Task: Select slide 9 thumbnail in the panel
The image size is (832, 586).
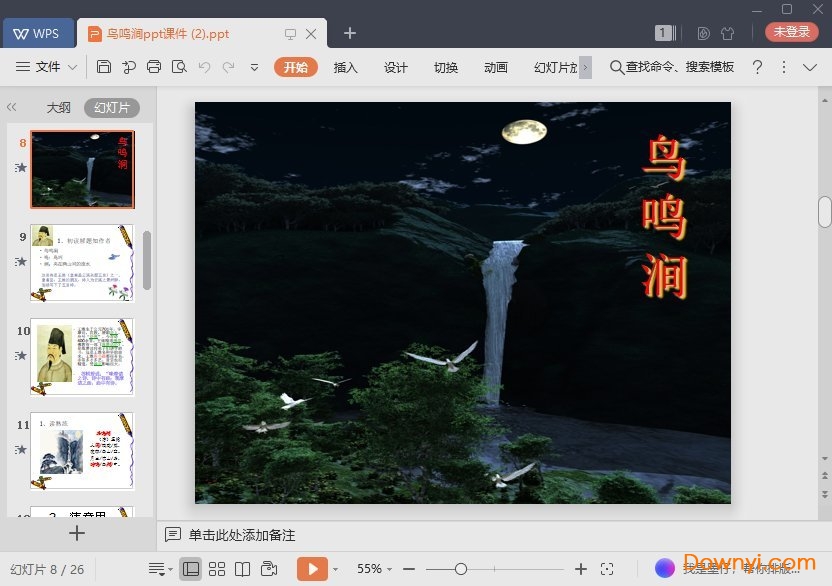Action: pos(82,263)
